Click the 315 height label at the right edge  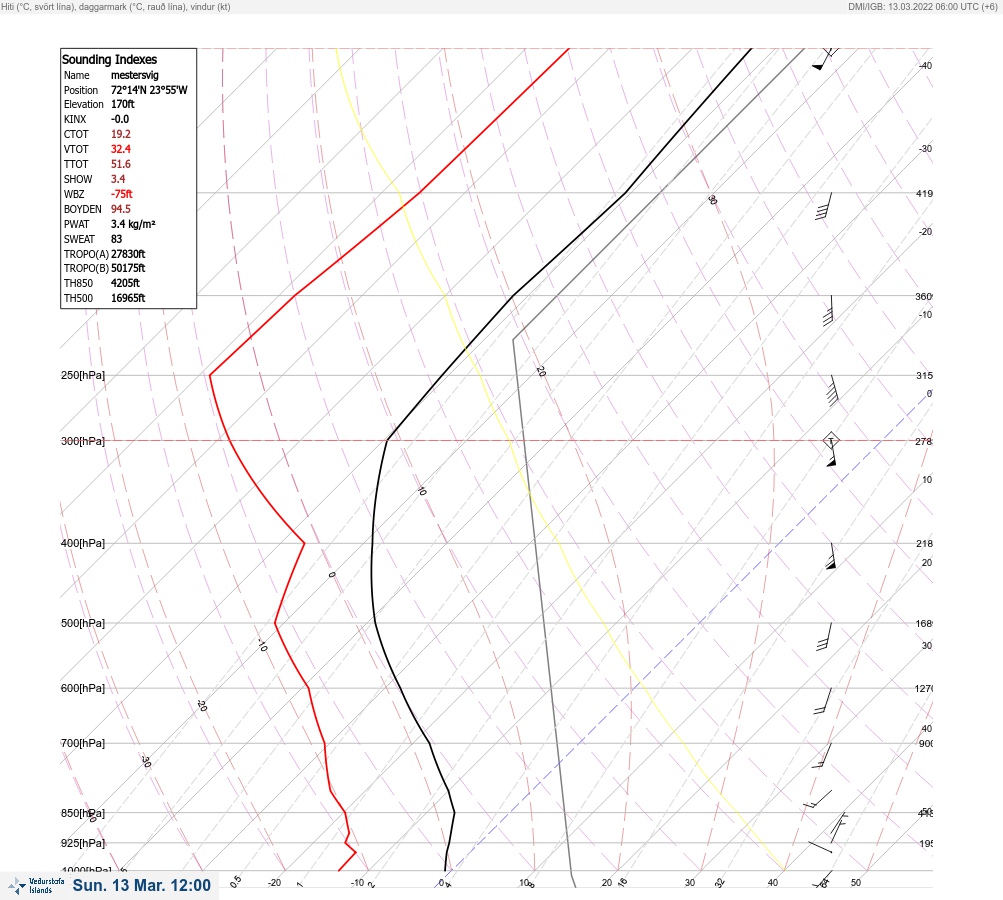(924, 375)
